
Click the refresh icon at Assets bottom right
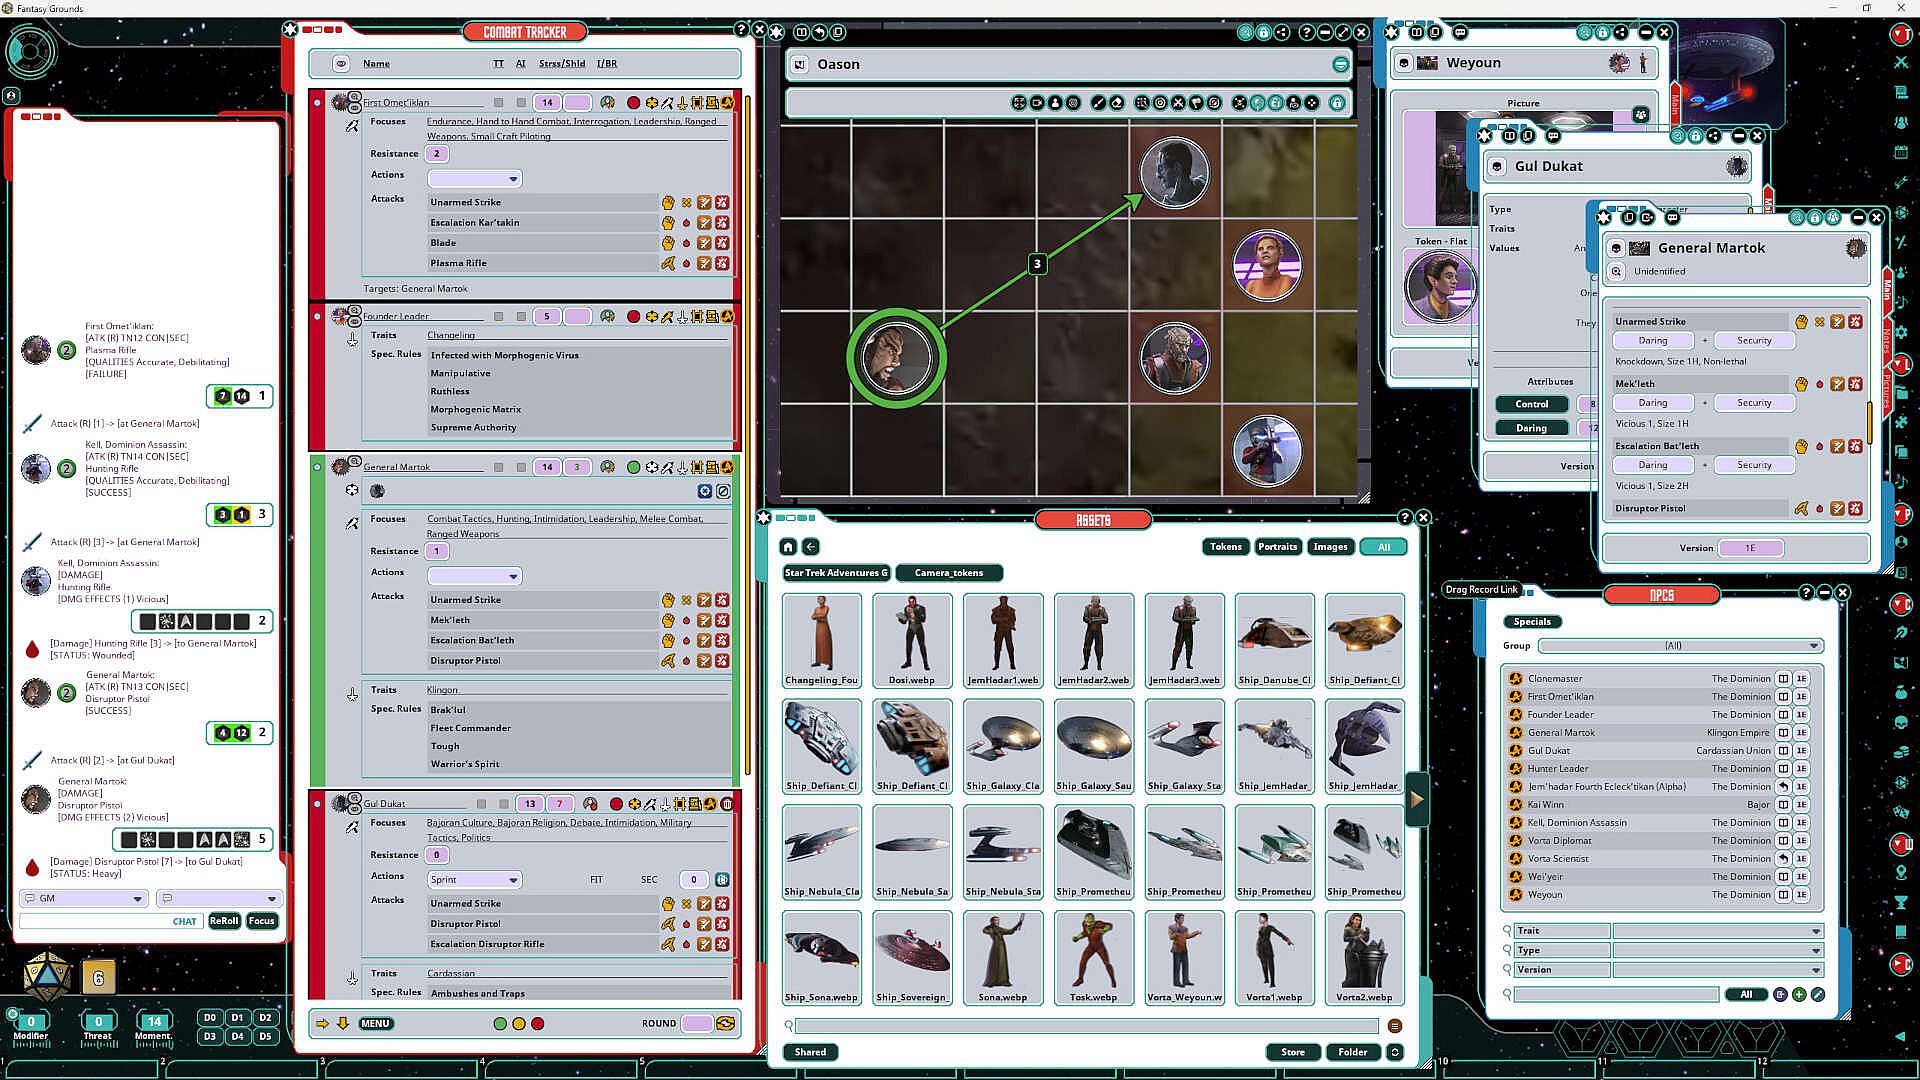1395,1052
